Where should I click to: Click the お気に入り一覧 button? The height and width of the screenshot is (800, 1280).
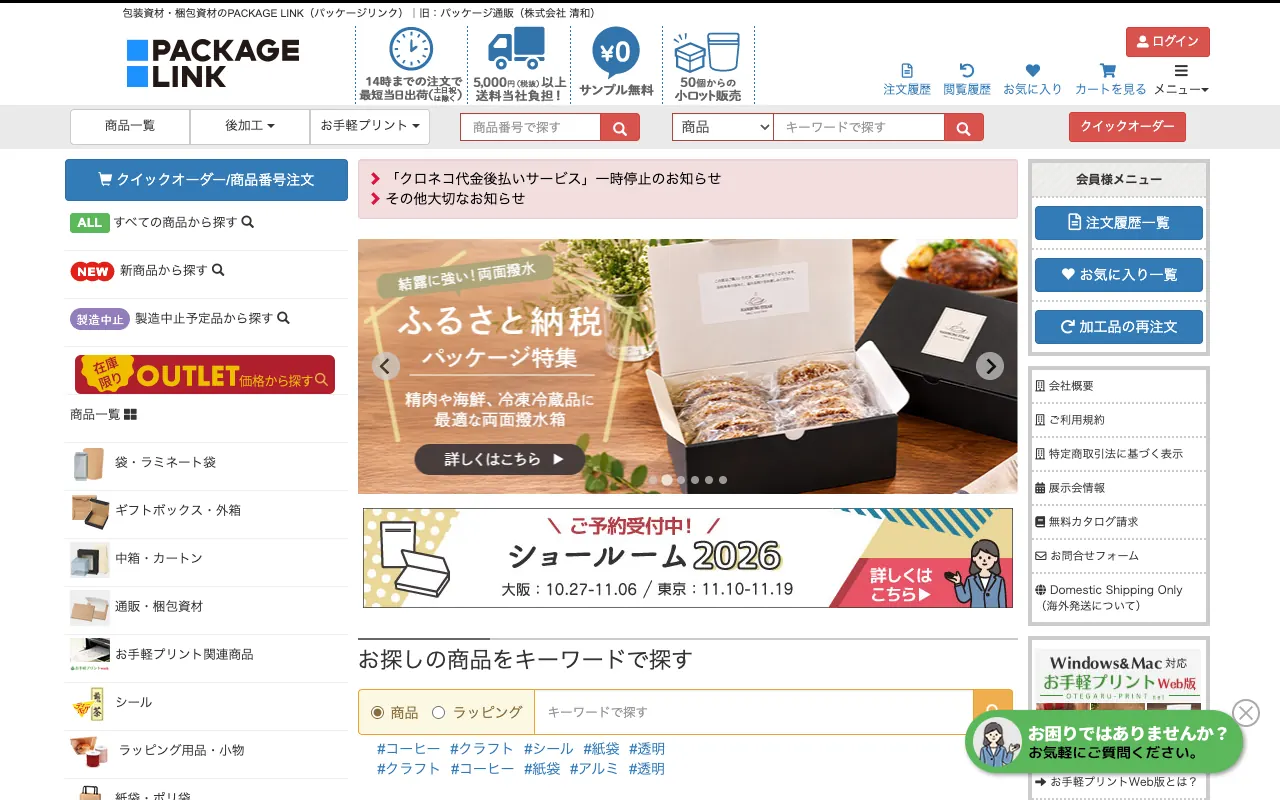(x=1119, y=275)
